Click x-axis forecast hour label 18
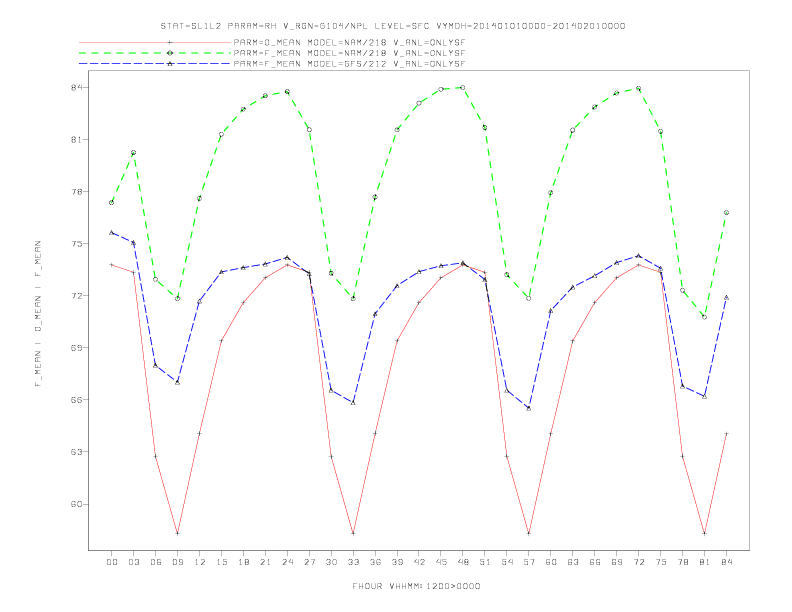 pos(243,562)
